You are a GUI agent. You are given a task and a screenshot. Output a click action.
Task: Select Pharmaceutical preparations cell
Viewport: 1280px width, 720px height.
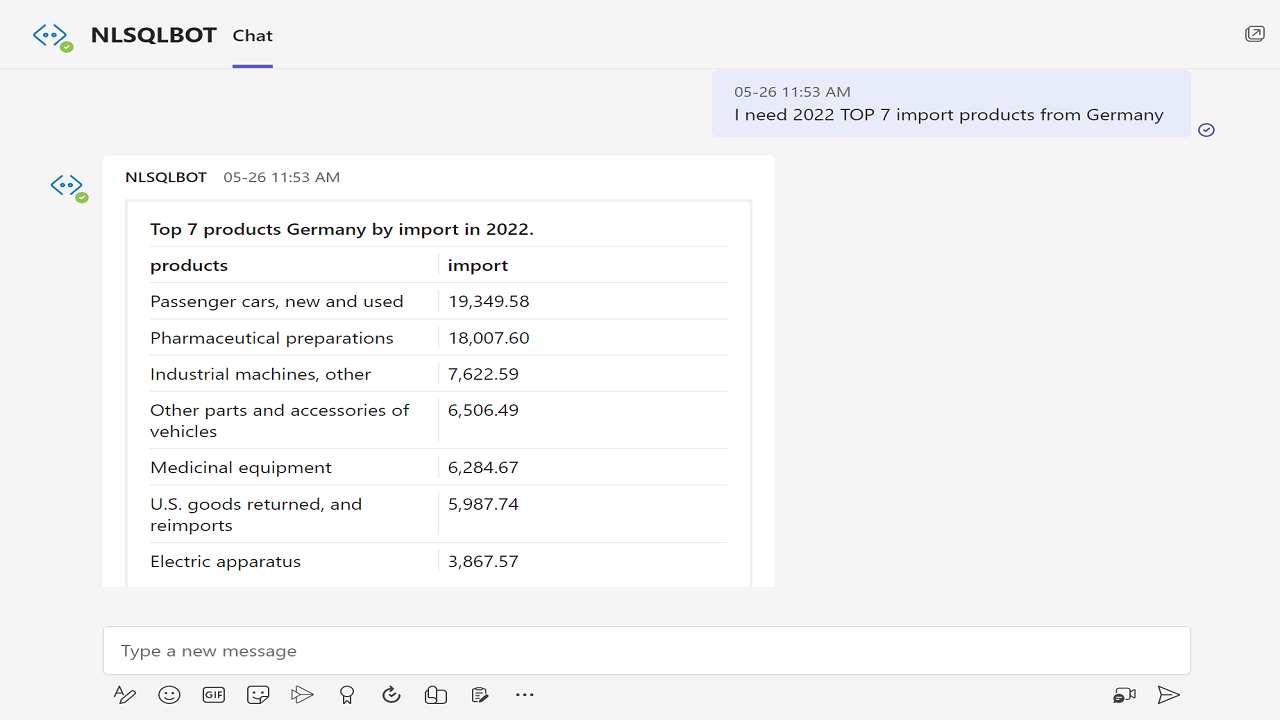click(272, 338)
